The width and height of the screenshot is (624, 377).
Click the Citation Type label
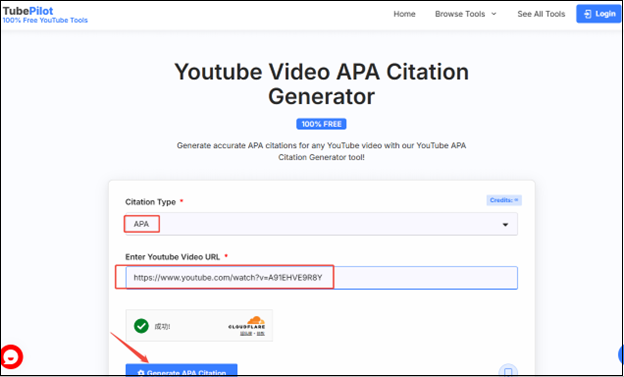point(150,202)
